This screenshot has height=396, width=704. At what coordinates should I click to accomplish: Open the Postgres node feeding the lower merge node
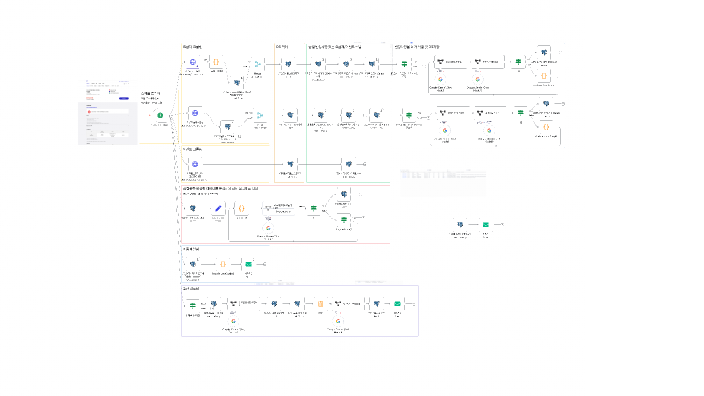[228, 127]
